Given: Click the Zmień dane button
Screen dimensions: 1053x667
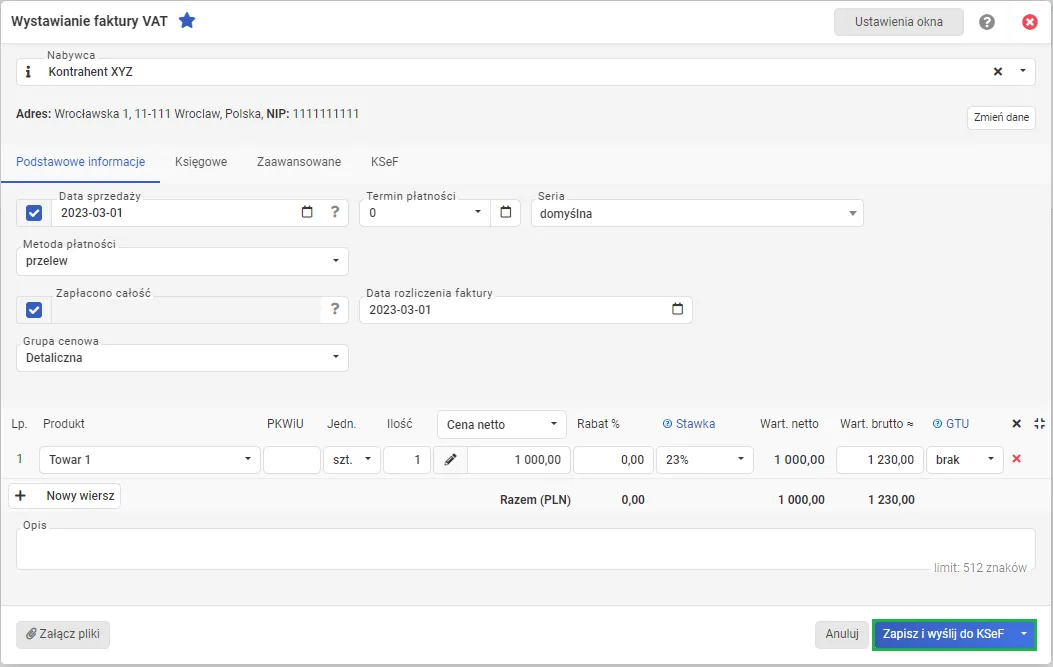Looking at the screenshot, I should (x=1001, y=117).
